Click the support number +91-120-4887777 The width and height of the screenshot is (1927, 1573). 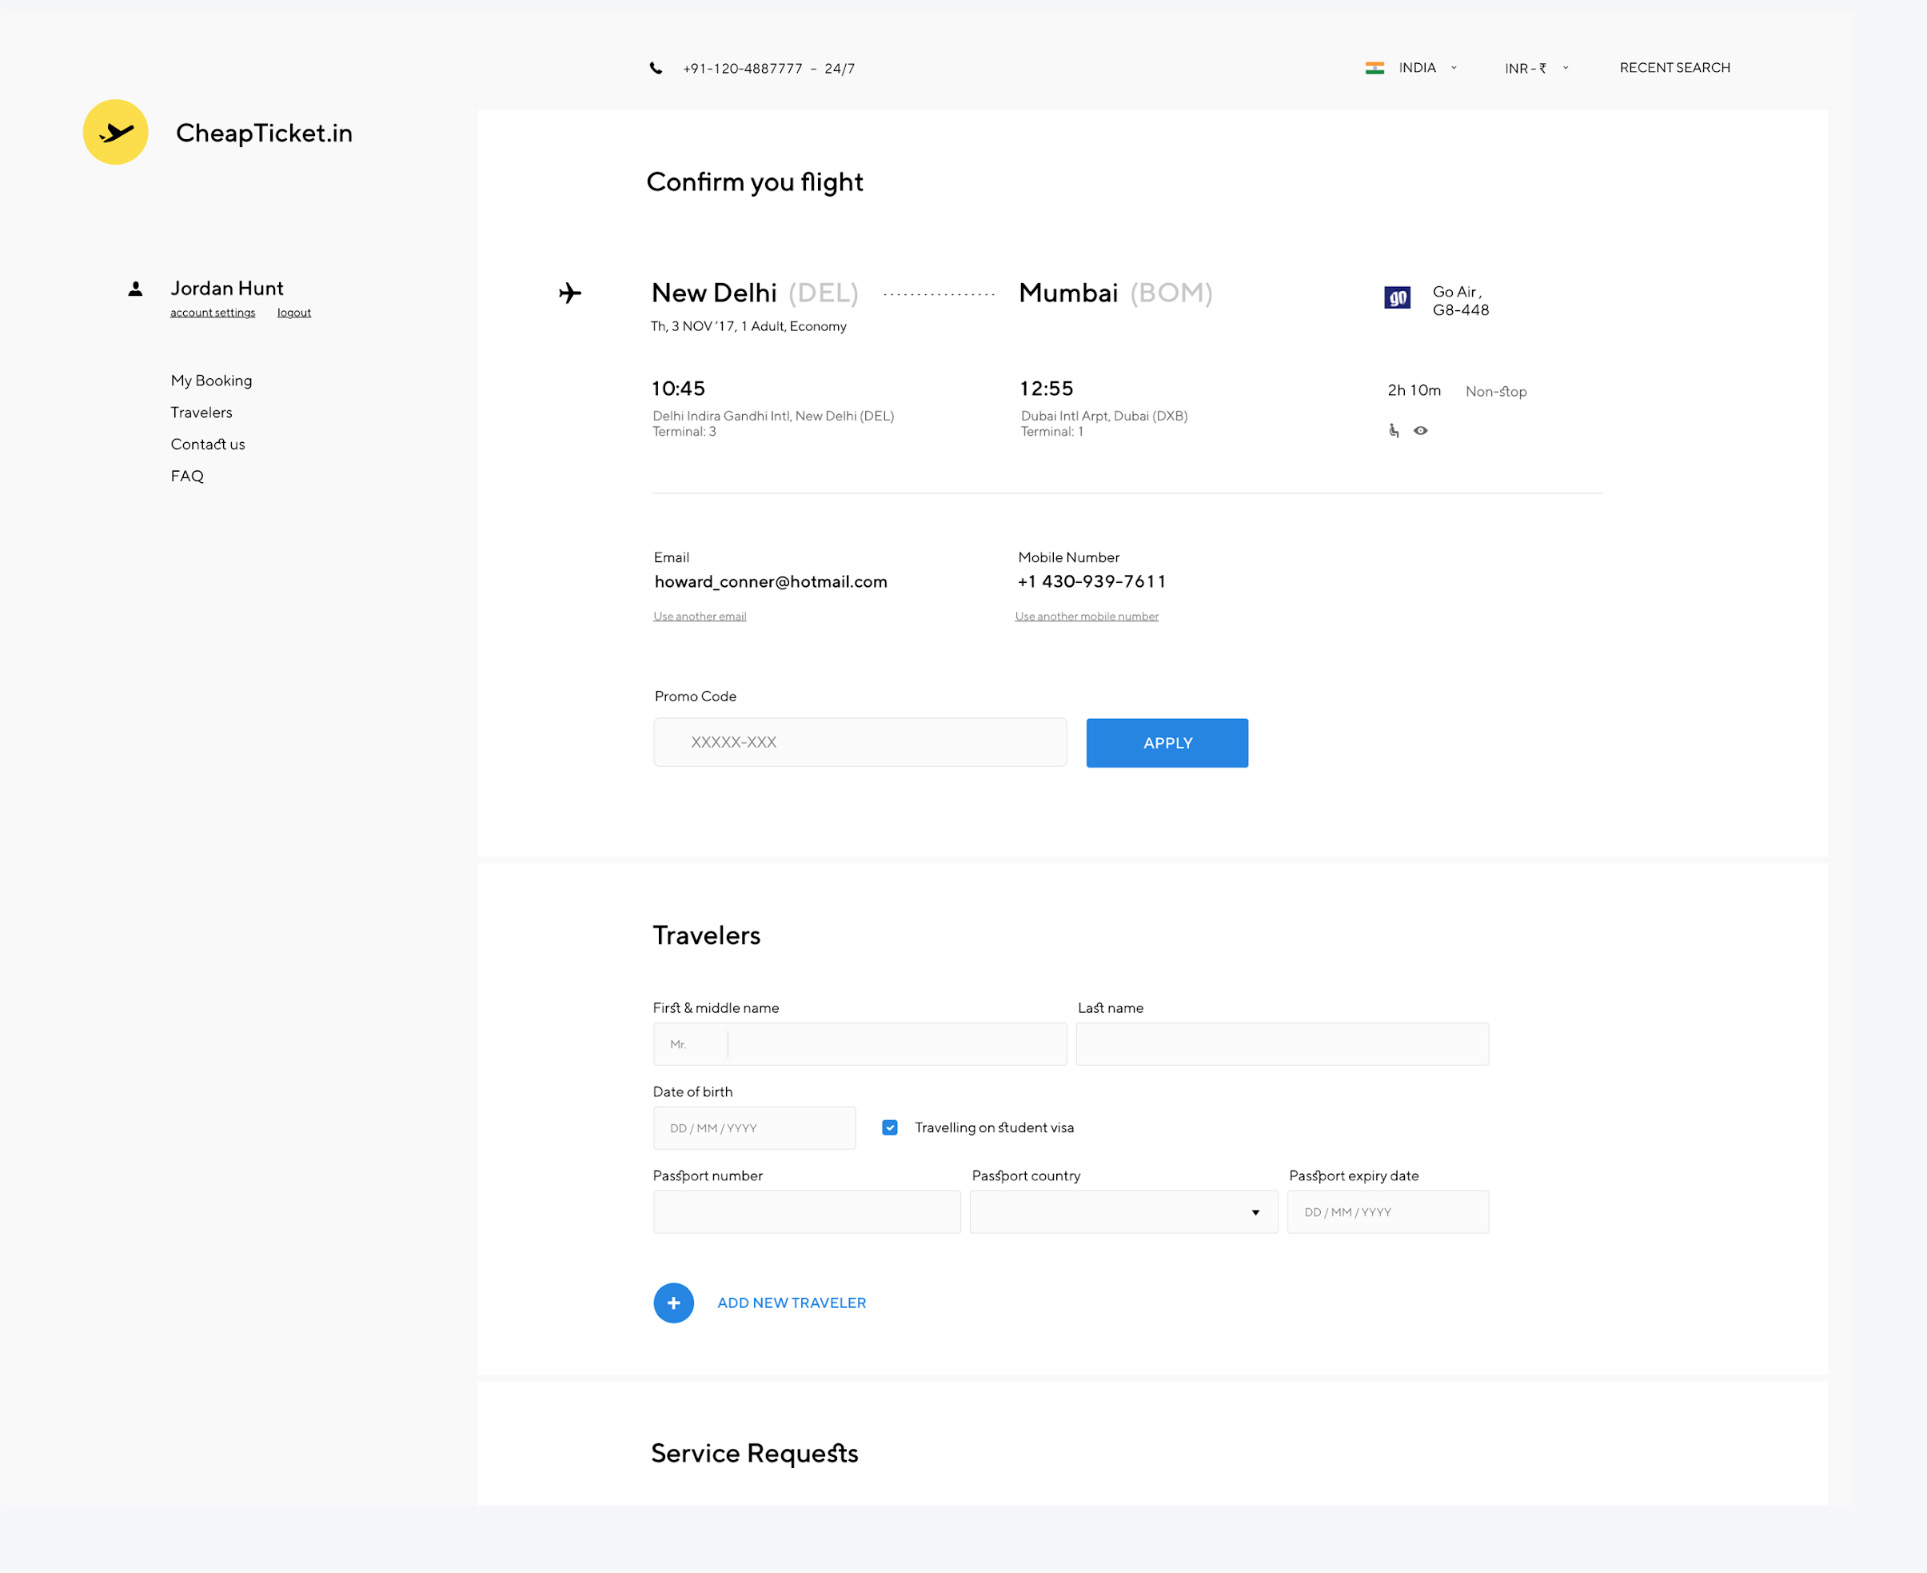(742, 69)
